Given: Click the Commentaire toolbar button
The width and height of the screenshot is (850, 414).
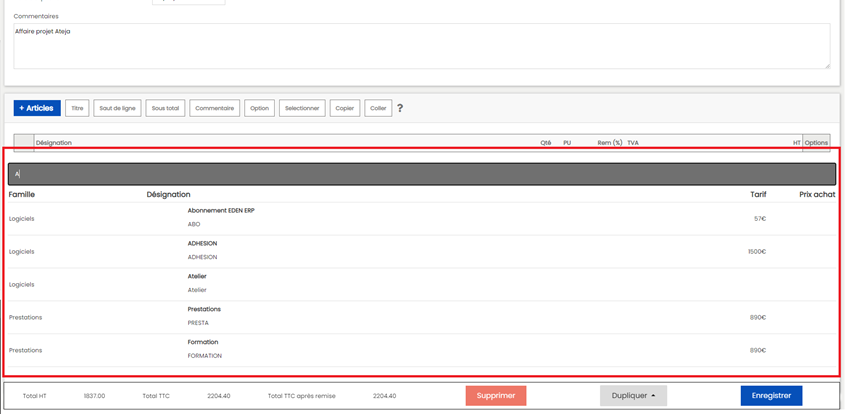Looking at the screenshot, I should pos(214,108).
